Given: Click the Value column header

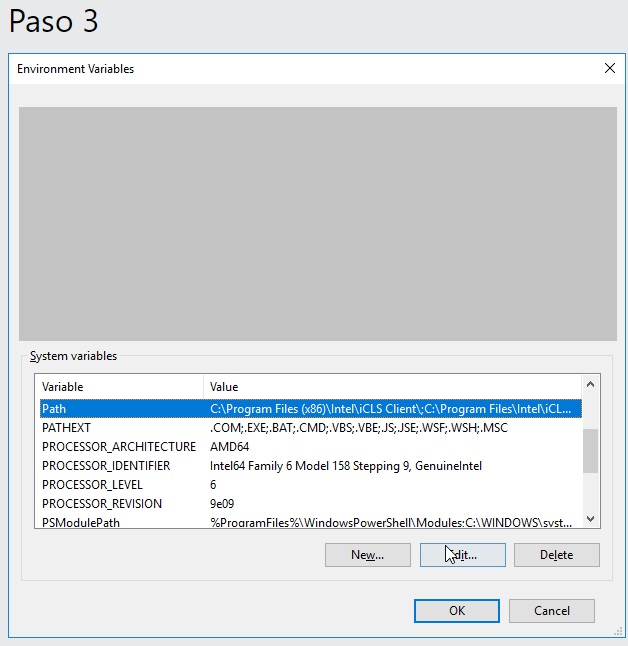Looking at the screenshot, I should 390,387.
